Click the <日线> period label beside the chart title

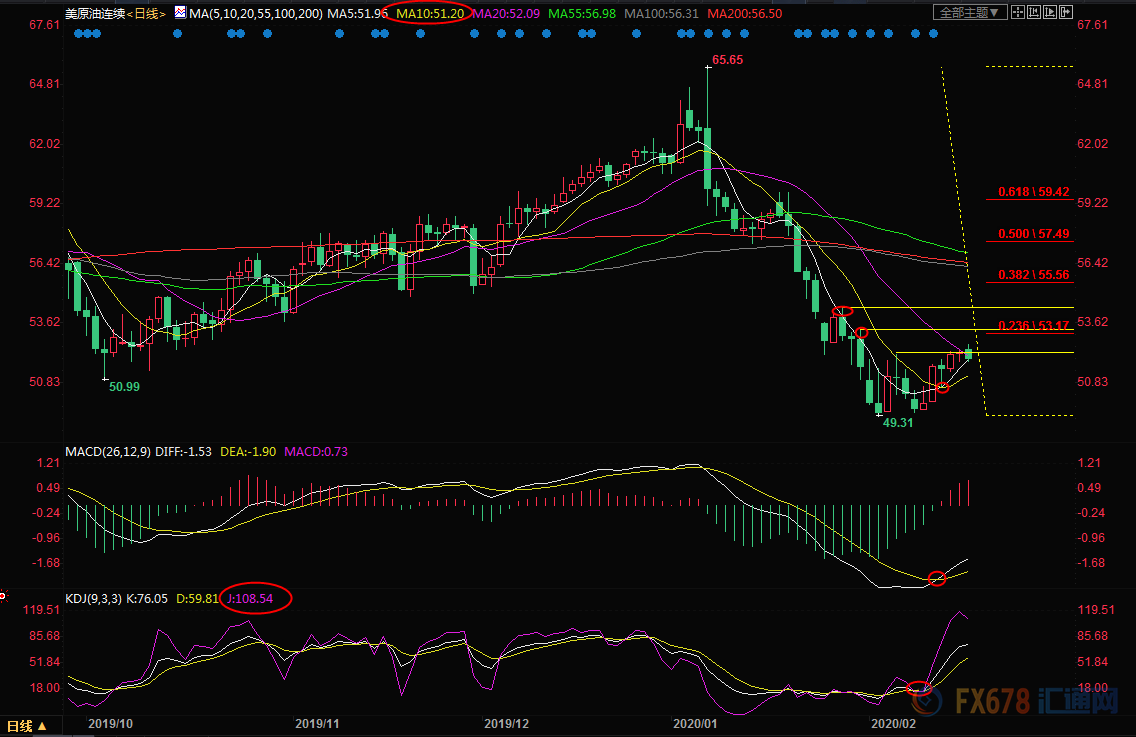148,13
